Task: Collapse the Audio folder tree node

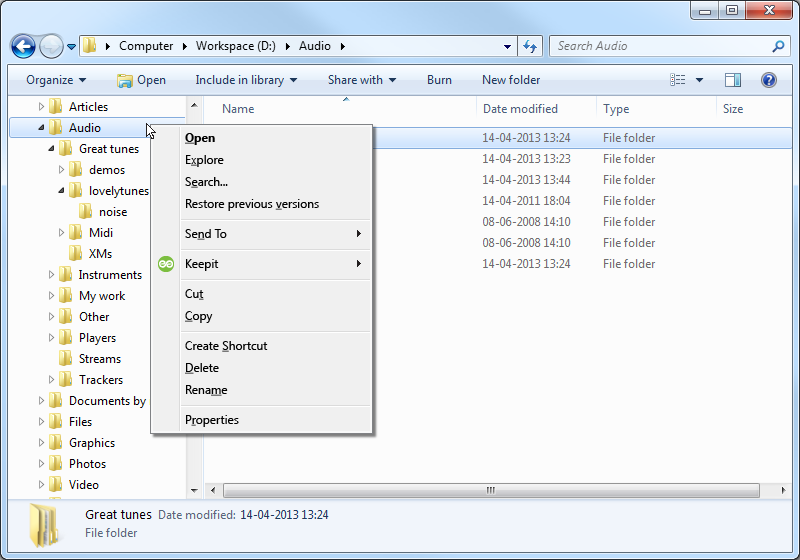Action: point(41,128)
